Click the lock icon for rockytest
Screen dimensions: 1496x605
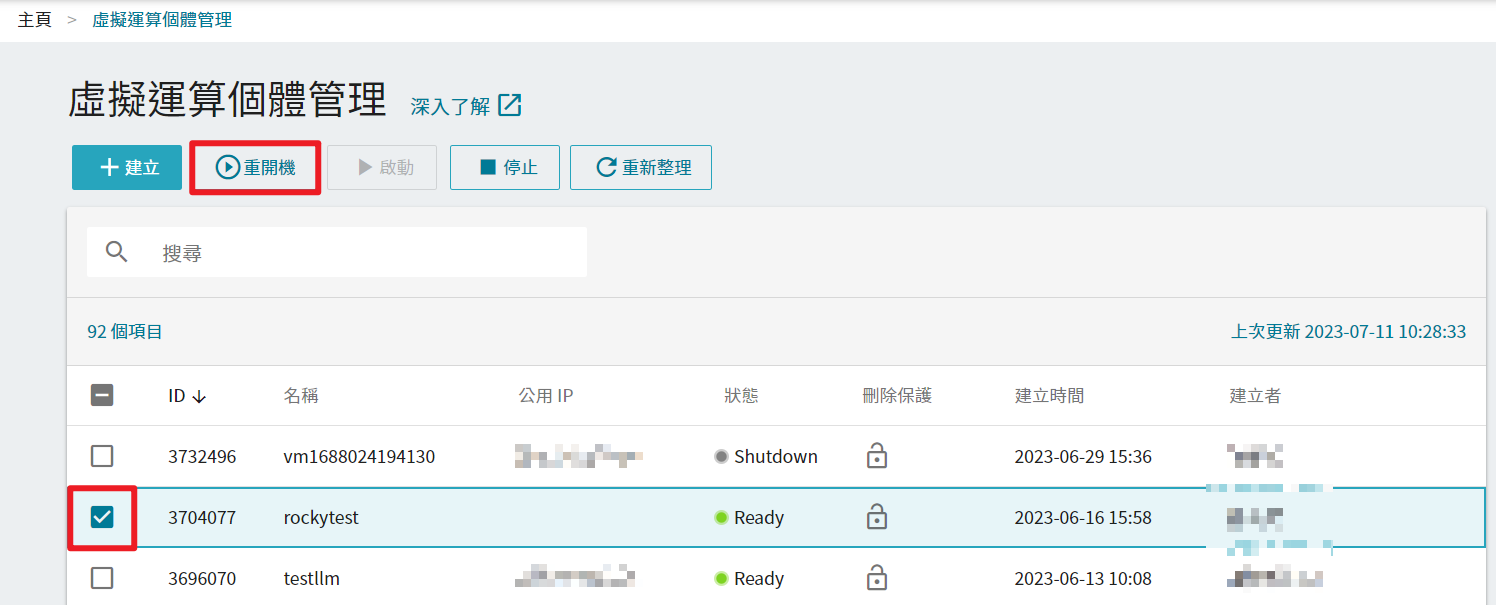pos(877,517)
